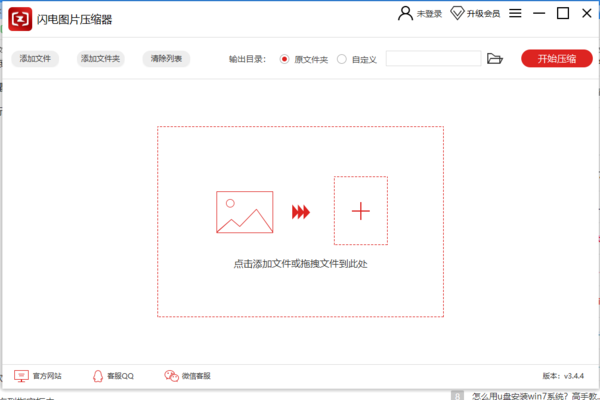Open the hamburger main menu

click(x=515, y=14)
